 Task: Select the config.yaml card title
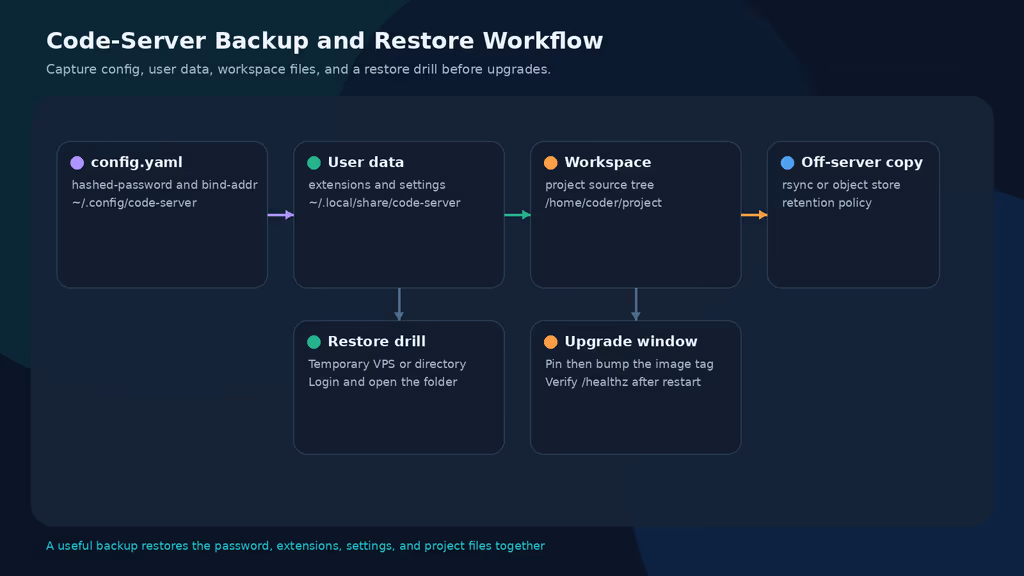(136, 163)
